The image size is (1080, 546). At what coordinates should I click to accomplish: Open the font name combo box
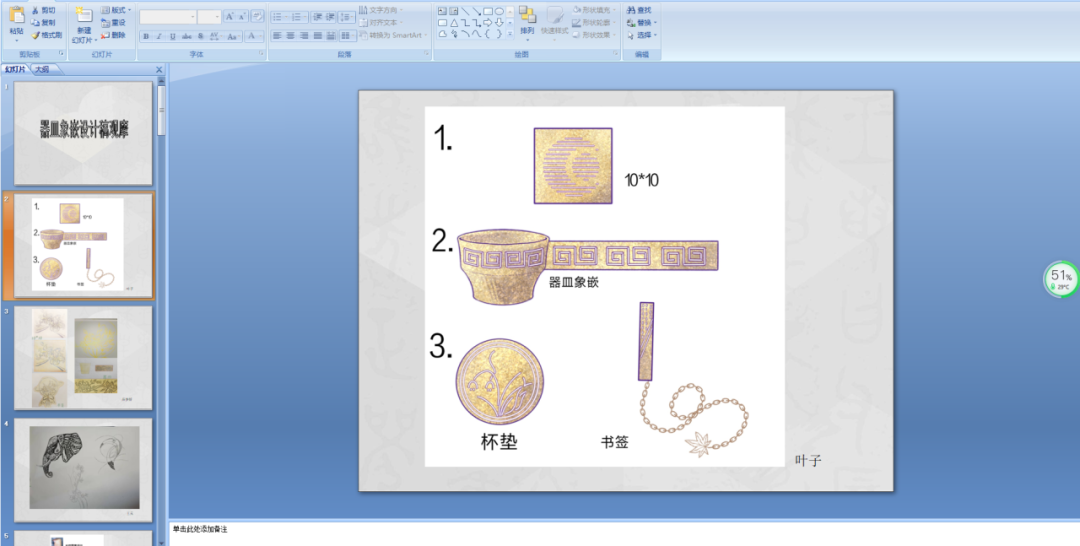click(168, 17)
